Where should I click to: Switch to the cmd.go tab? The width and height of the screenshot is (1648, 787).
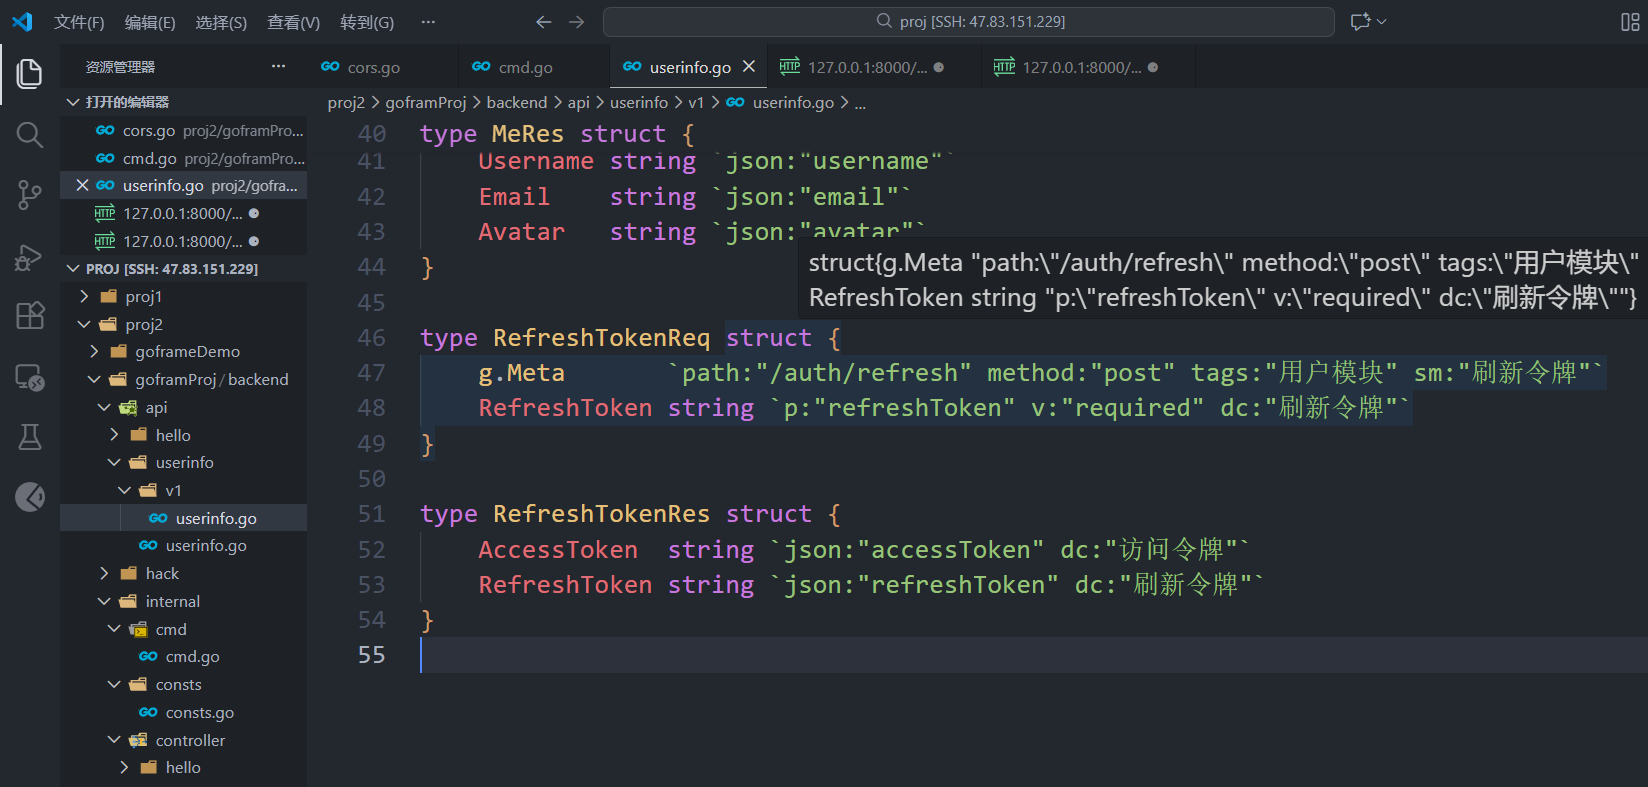pyautogui.click(x=534, y=67)
